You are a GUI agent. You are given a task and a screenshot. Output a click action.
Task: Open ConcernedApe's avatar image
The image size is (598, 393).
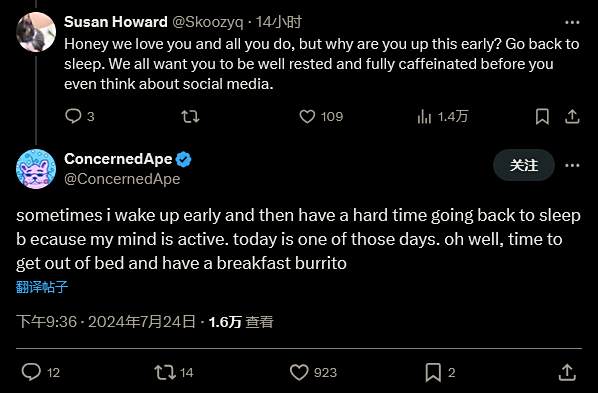tap(36, 169)
